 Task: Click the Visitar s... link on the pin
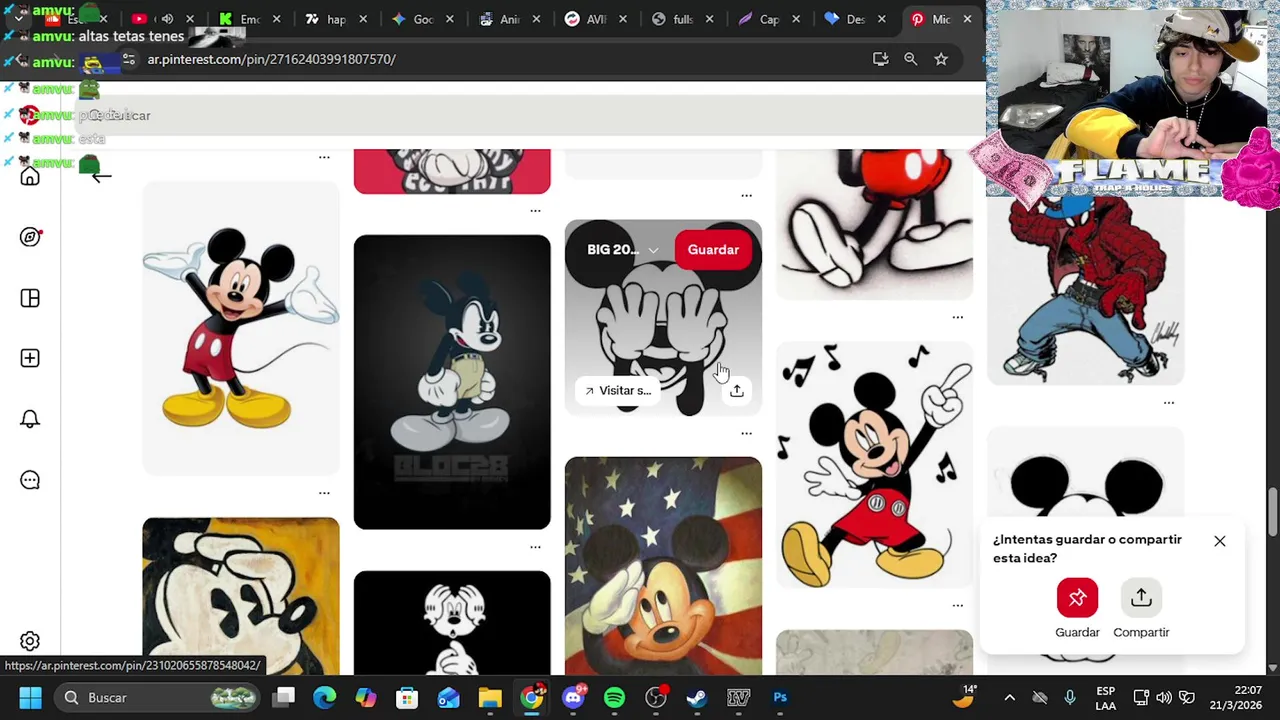617,391
